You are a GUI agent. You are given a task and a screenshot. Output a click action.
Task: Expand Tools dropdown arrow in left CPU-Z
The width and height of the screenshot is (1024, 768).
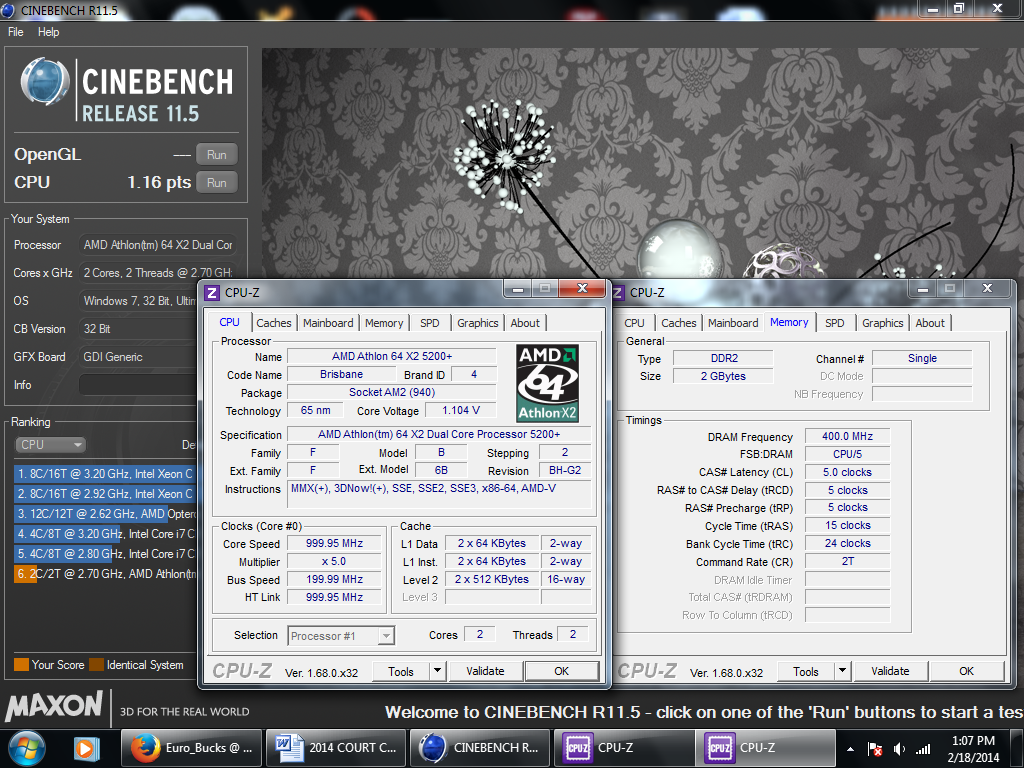coord(437,671)
